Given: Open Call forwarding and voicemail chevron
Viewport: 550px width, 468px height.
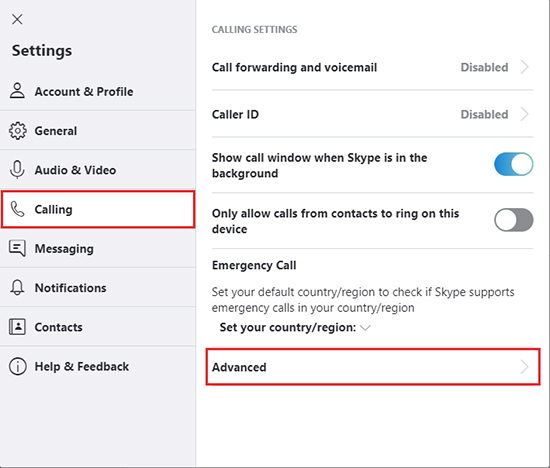Looking at the screenshot, I should 524,67.
